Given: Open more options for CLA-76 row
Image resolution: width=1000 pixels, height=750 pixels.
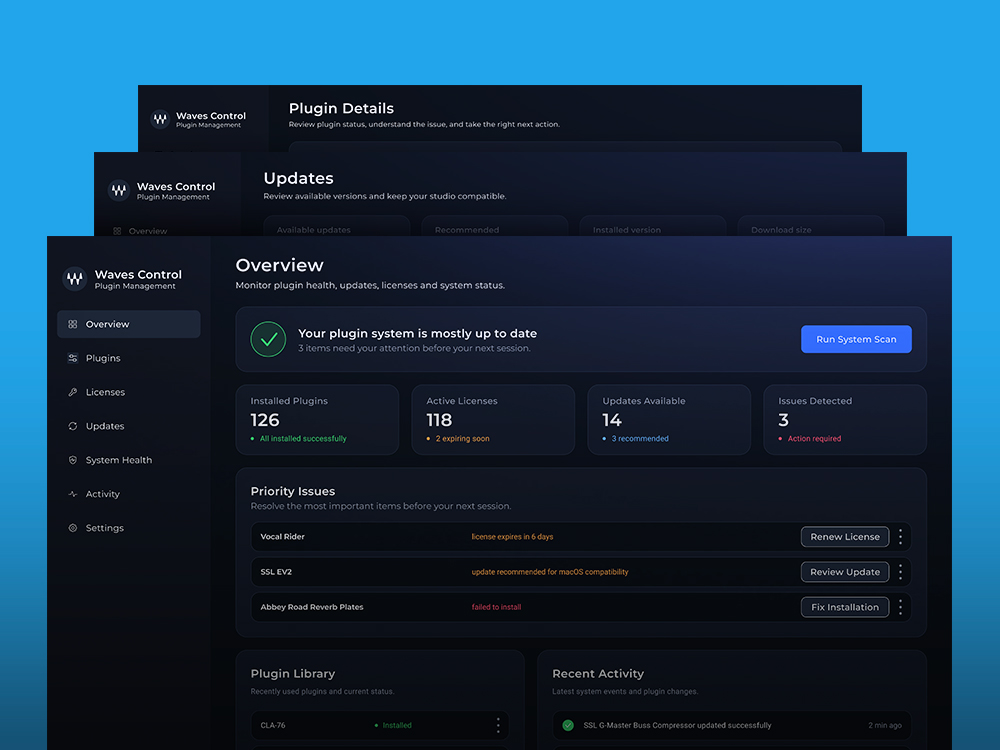Looking at the screenshot, I should (x=498, y=725).
